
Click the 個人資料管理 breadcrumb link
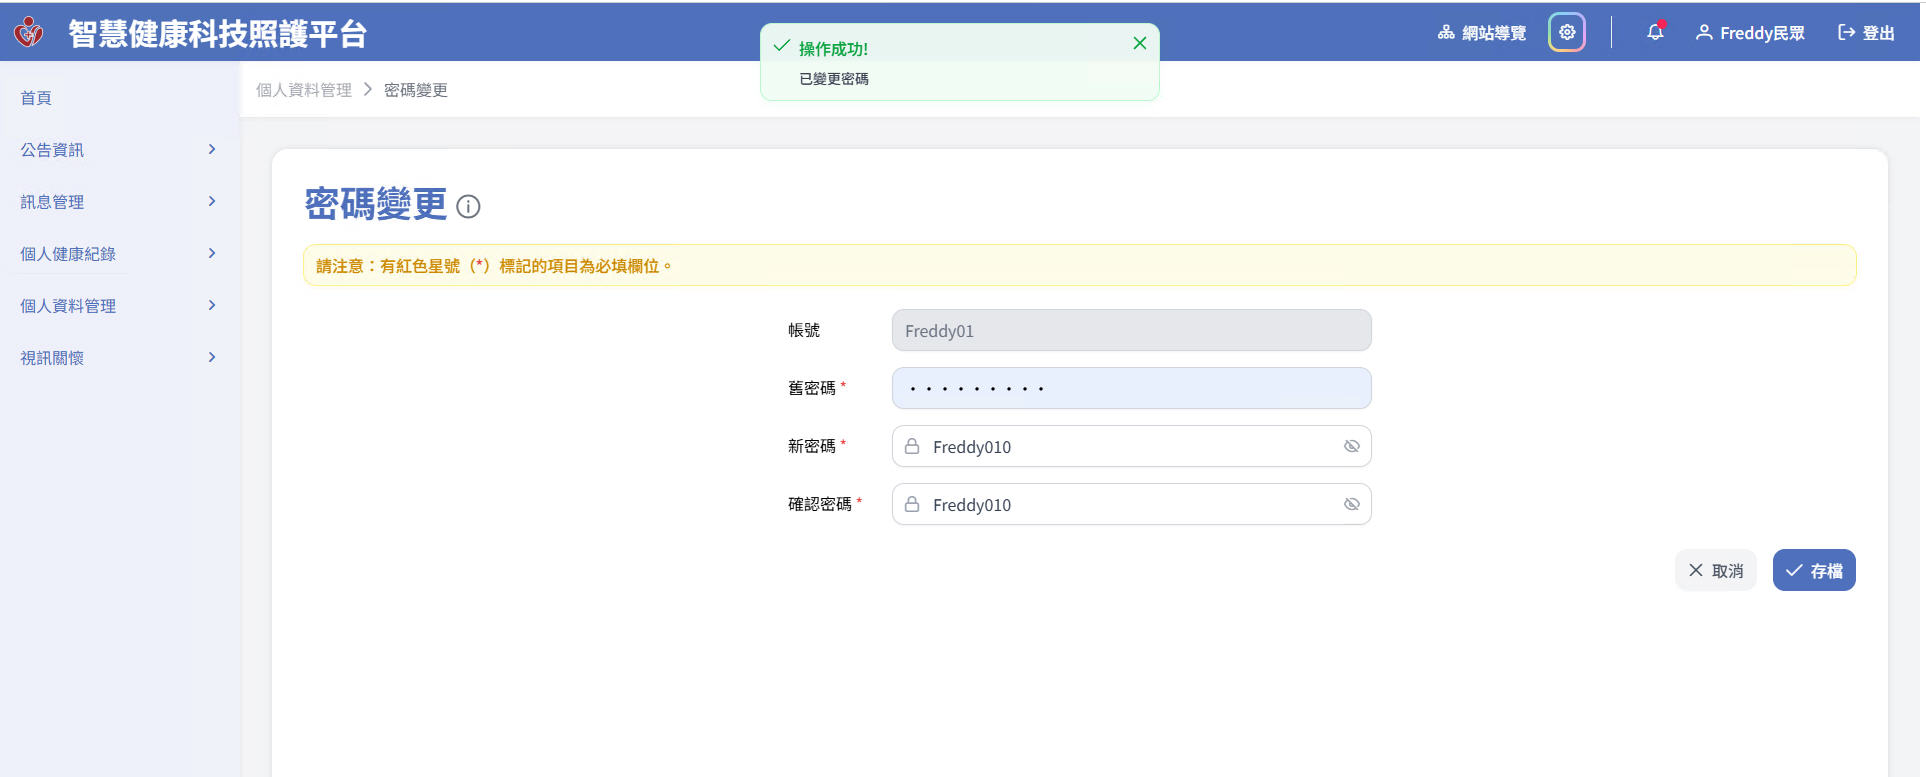(304, 90)
